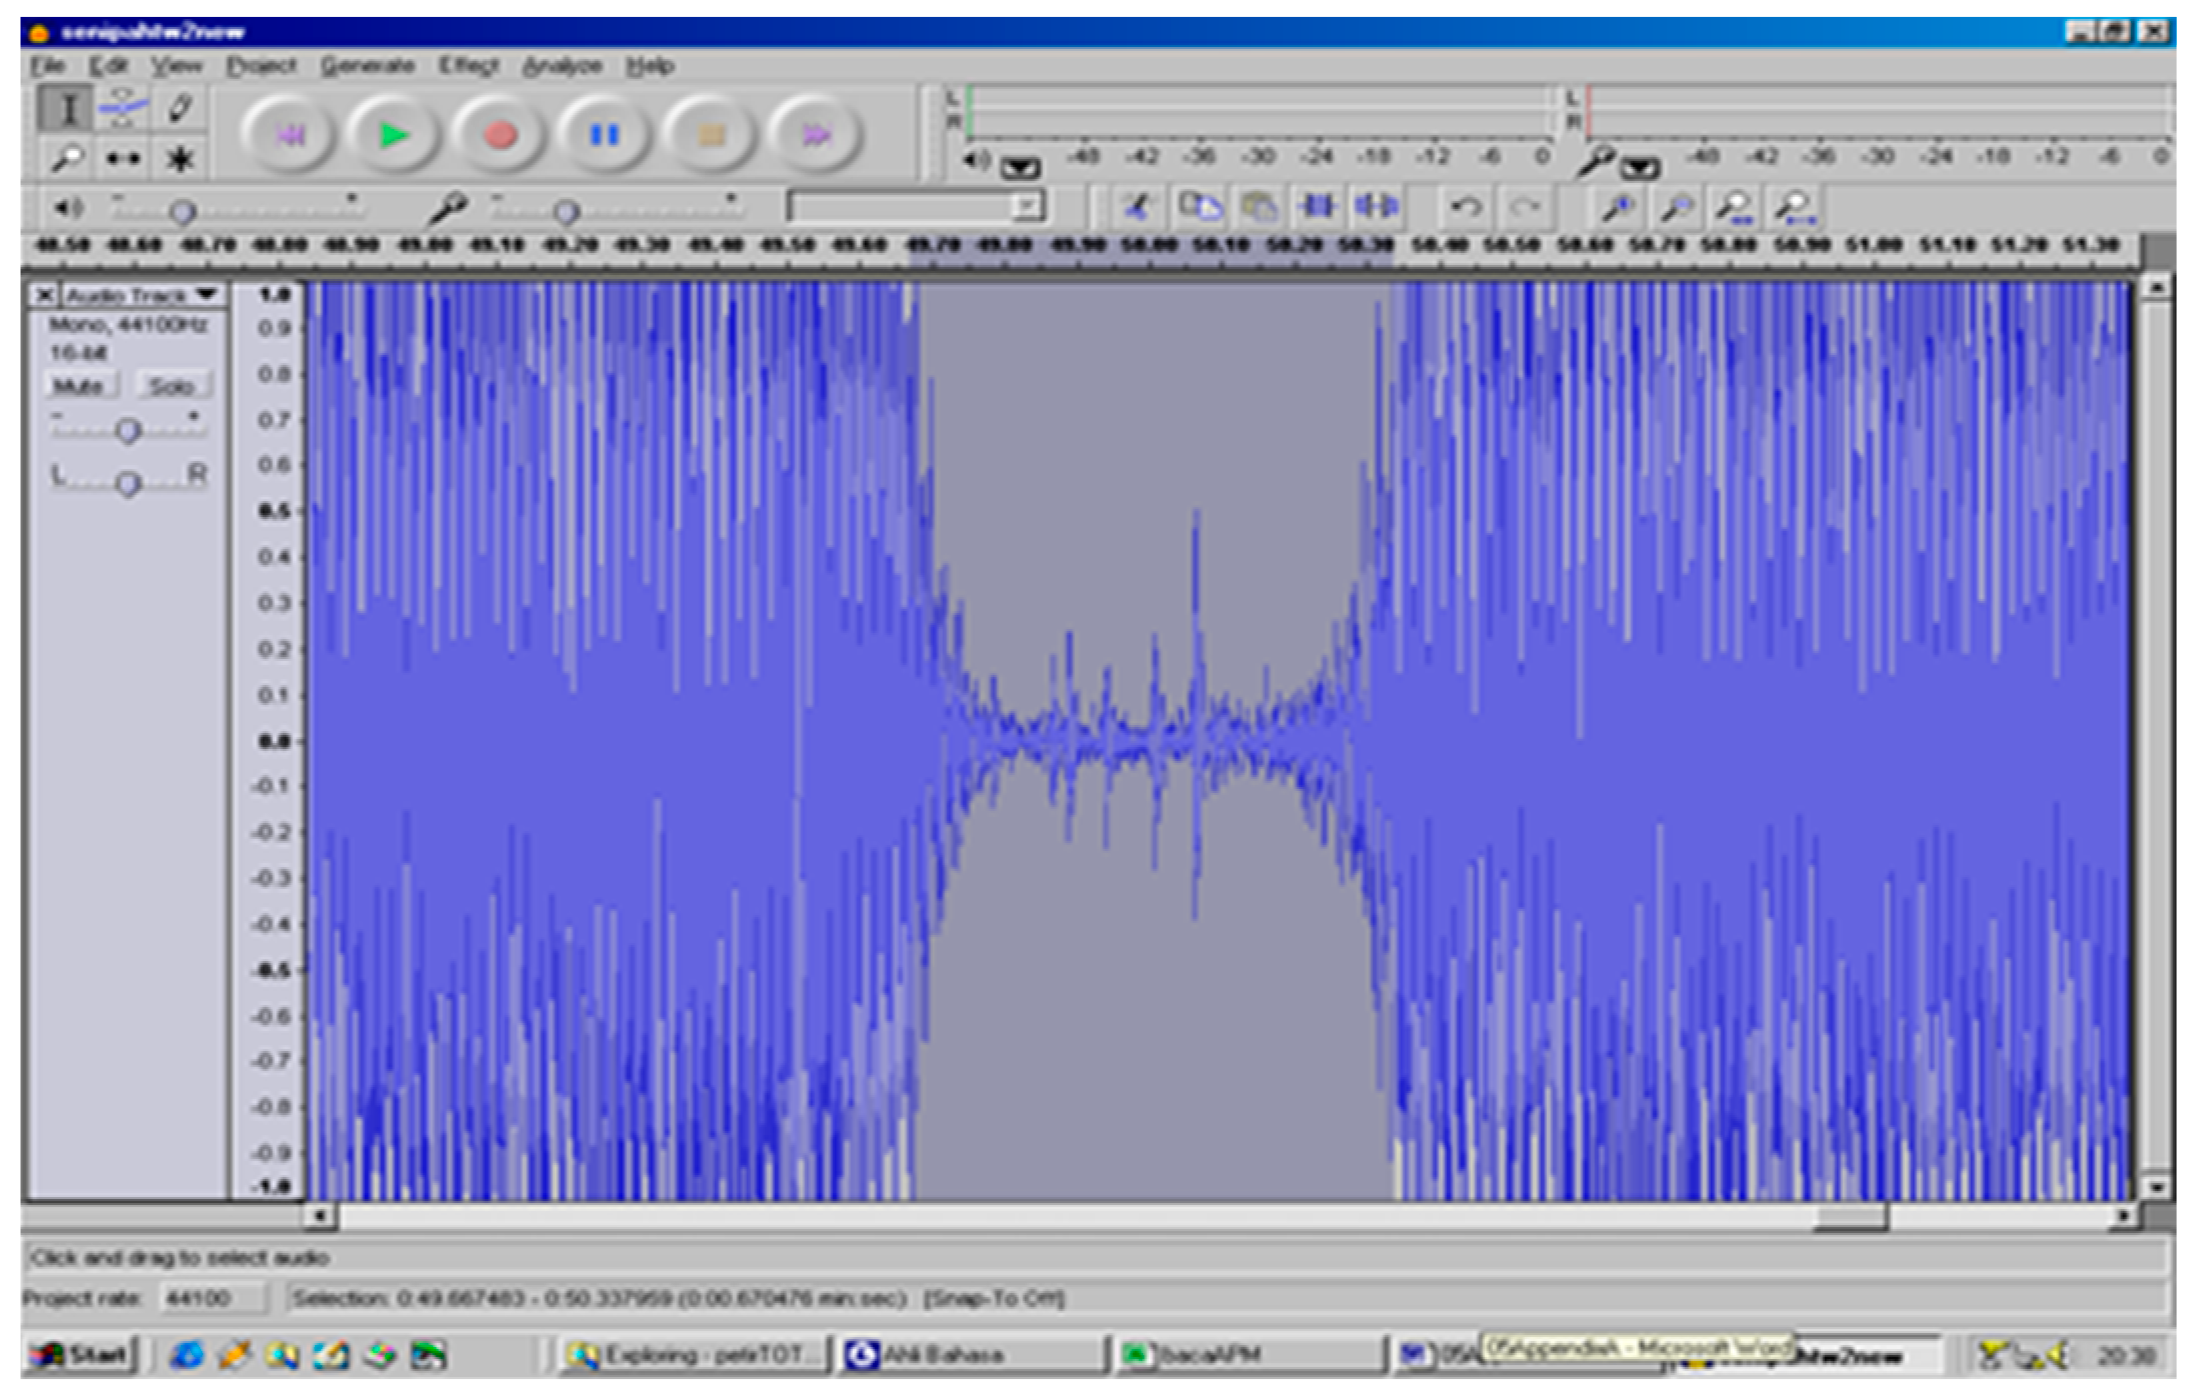Select the Envelope tool
Viewport: 2197px width, 1400px height.
coord(123,108)
